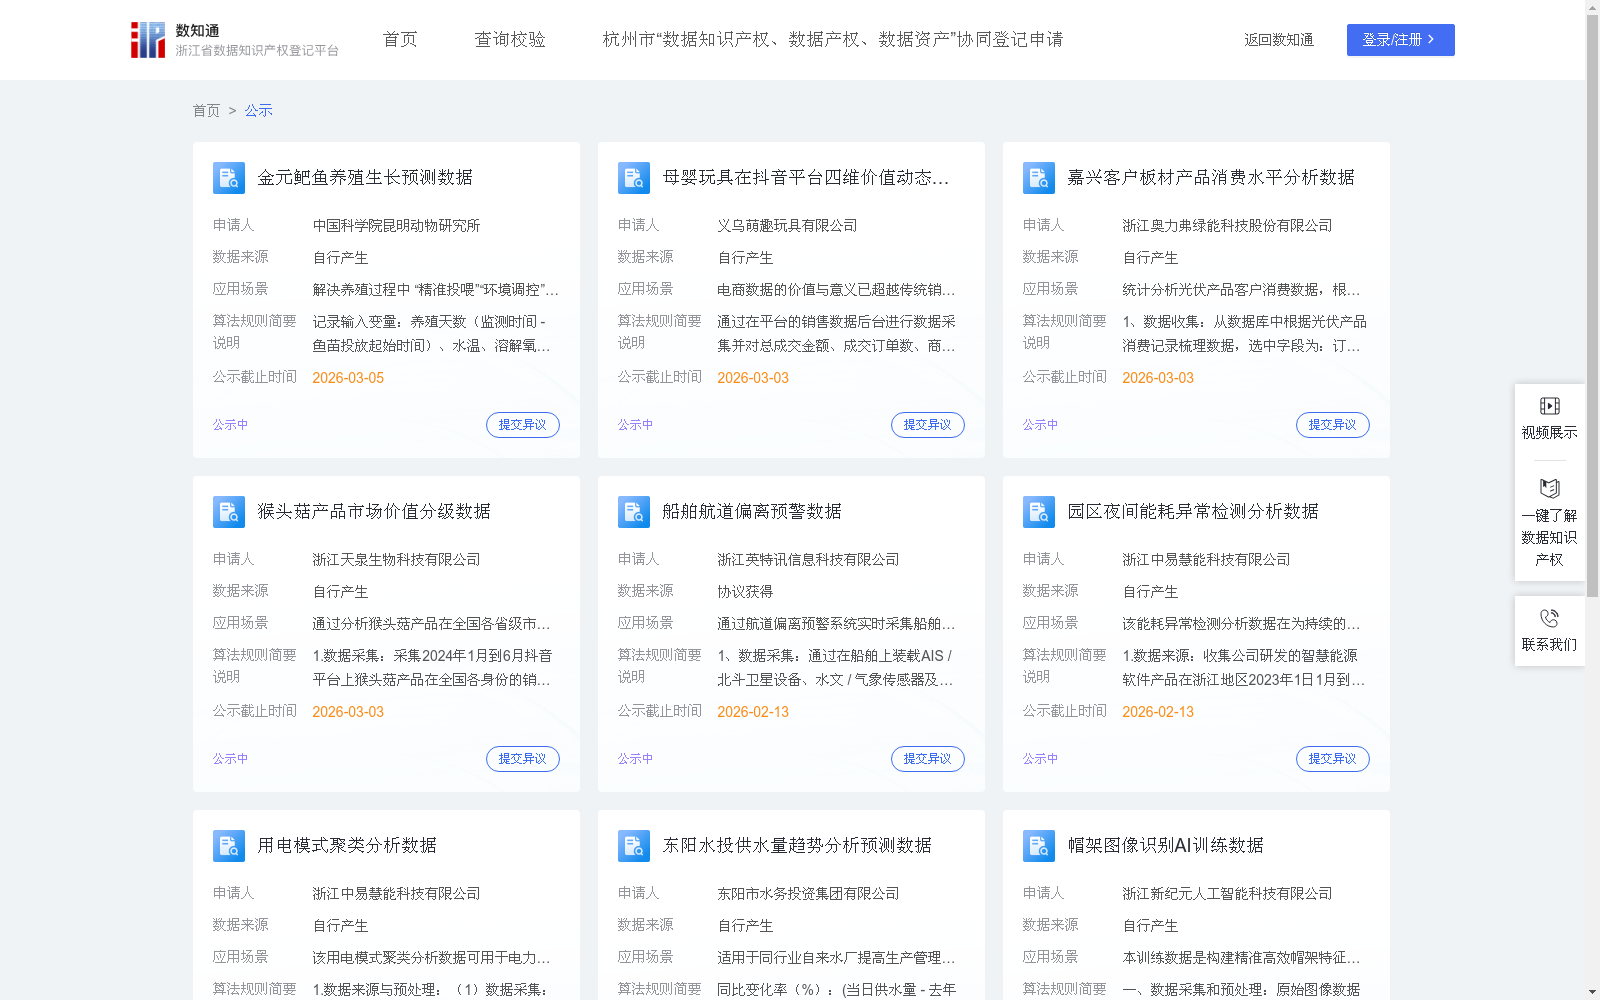Click document icon of 猴头菇产品市场价值分级数据 card
1600x1000 pixels.
click(x=229, y=512)
